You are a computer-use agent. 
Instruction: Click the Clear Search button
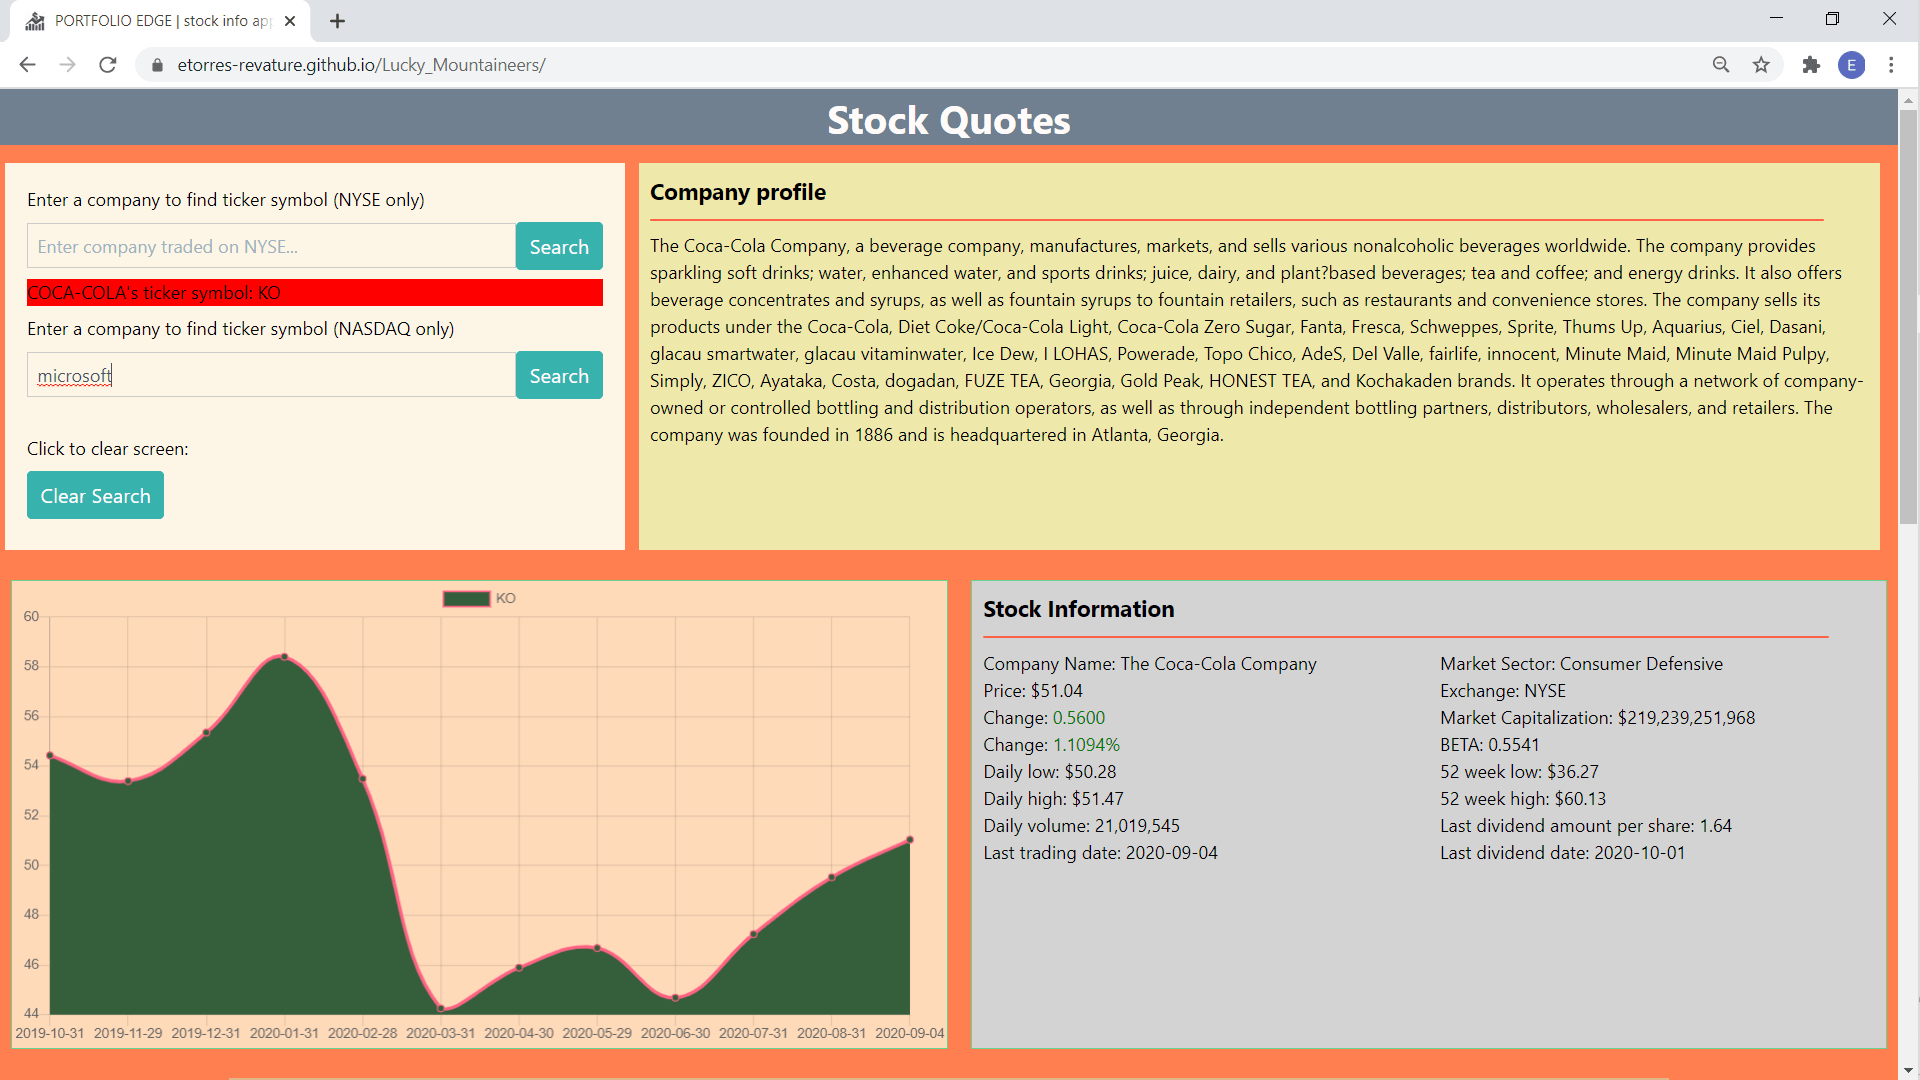coord(95,496)
